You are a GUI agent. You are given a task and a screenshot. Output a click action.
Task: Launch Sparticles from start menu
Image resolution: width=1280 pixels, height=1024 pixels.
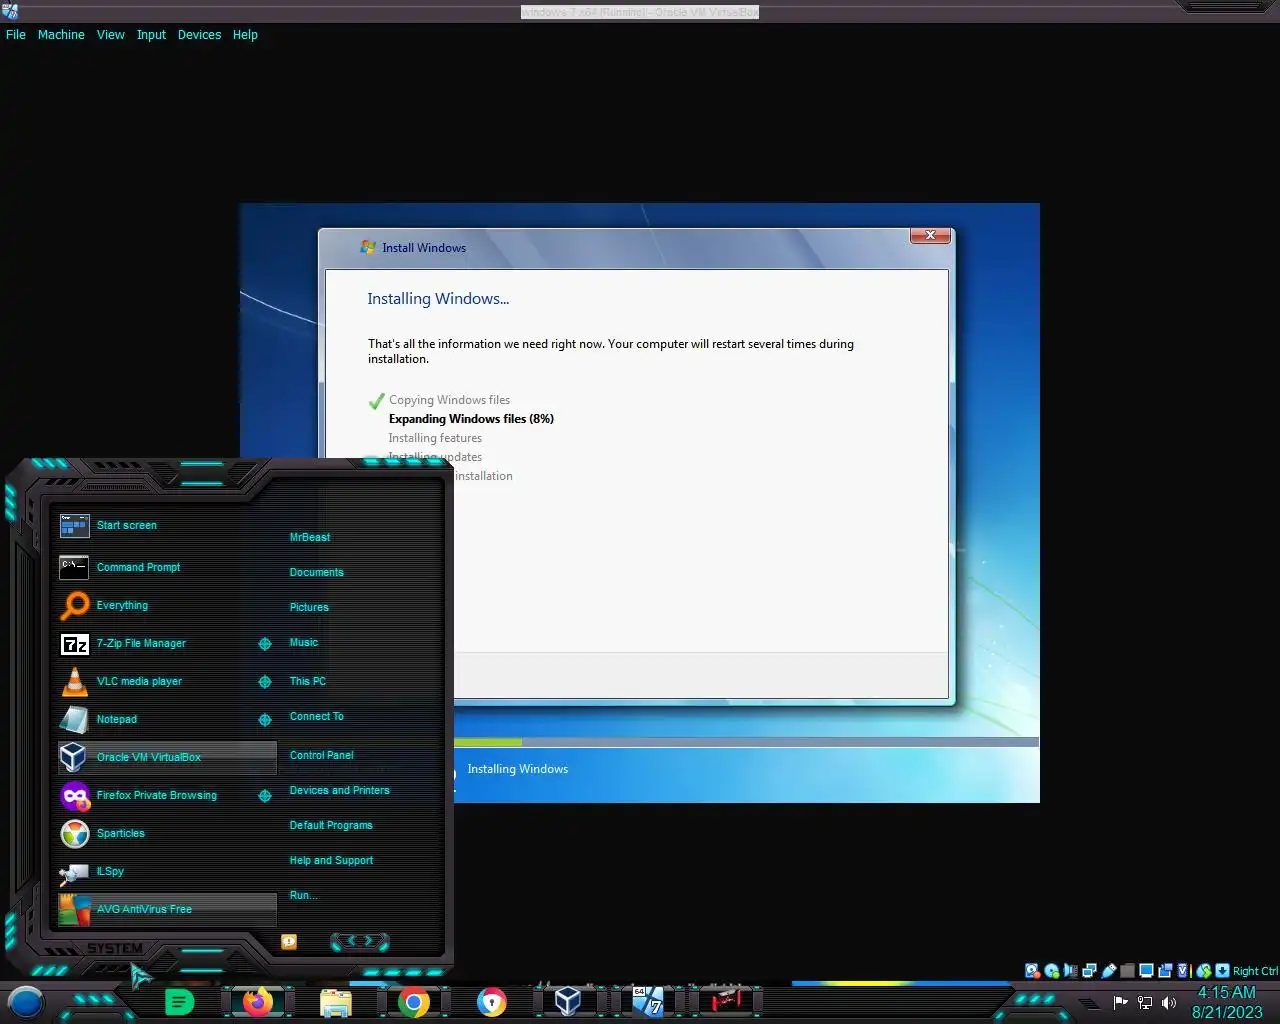(x=167, y=833)
